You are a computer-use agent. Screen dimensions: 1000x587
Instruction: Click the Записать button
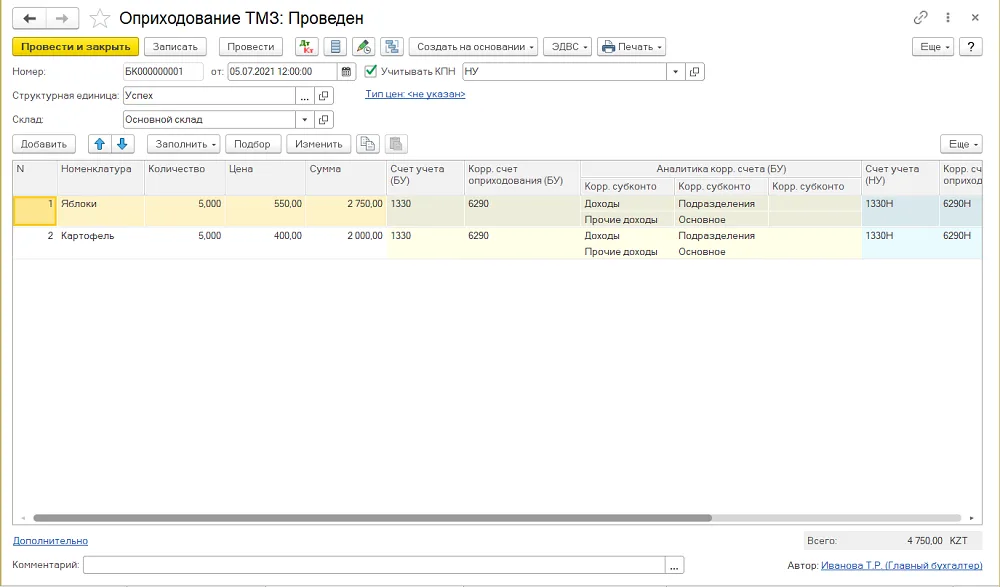175,47
